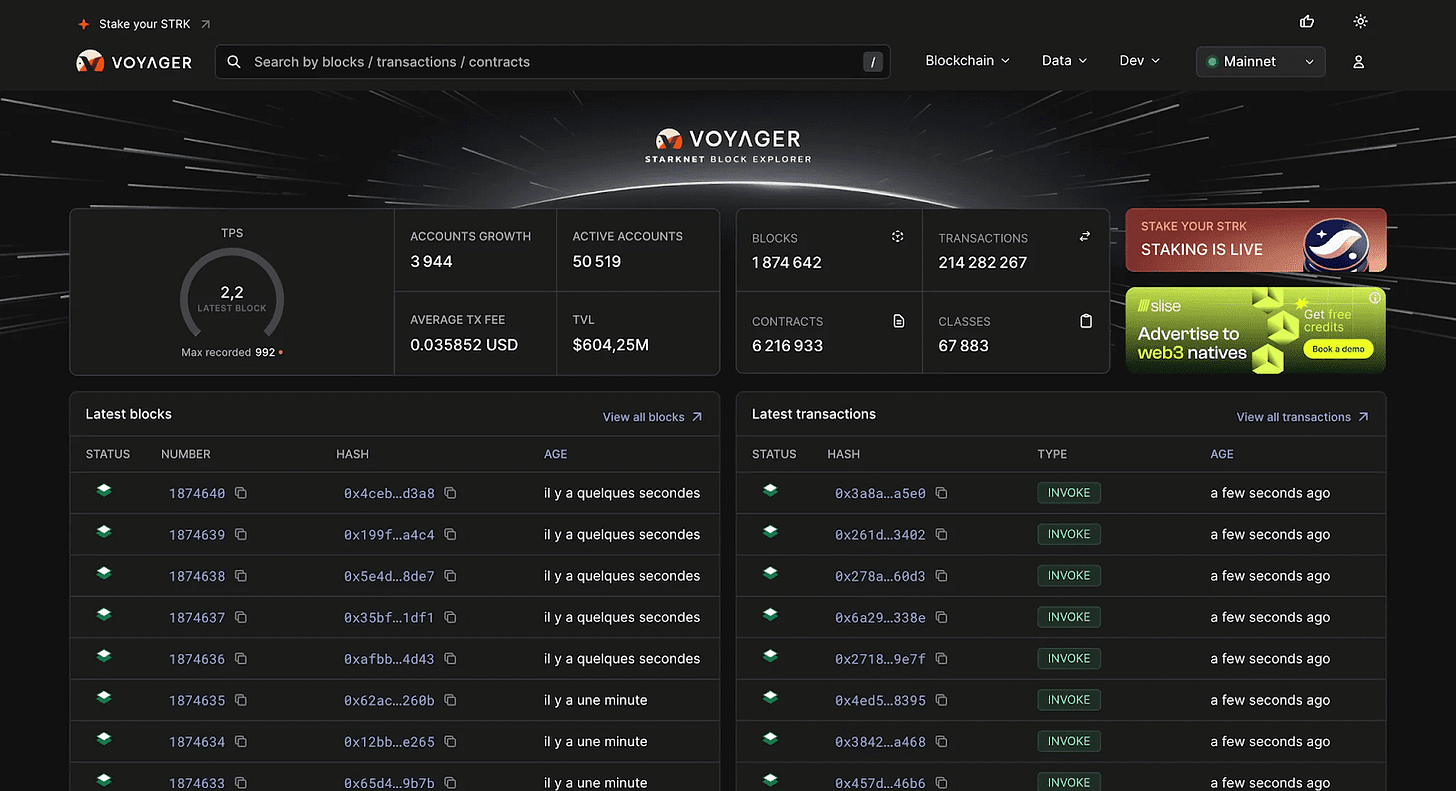Click Transactions count 214 282 267

pyautogui.click(x=983, y=263)
